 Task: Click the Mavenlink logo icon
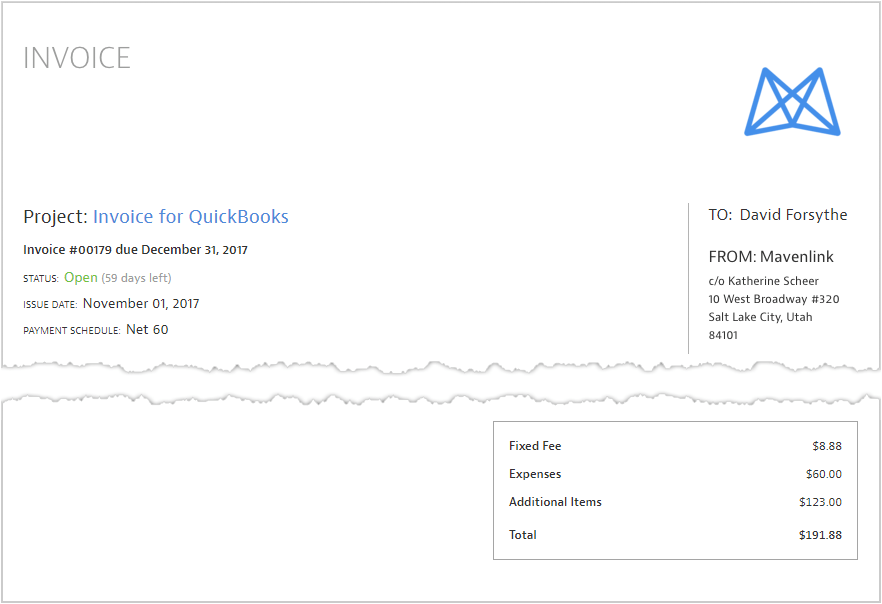pyautogui.click(x=792, y=101)
